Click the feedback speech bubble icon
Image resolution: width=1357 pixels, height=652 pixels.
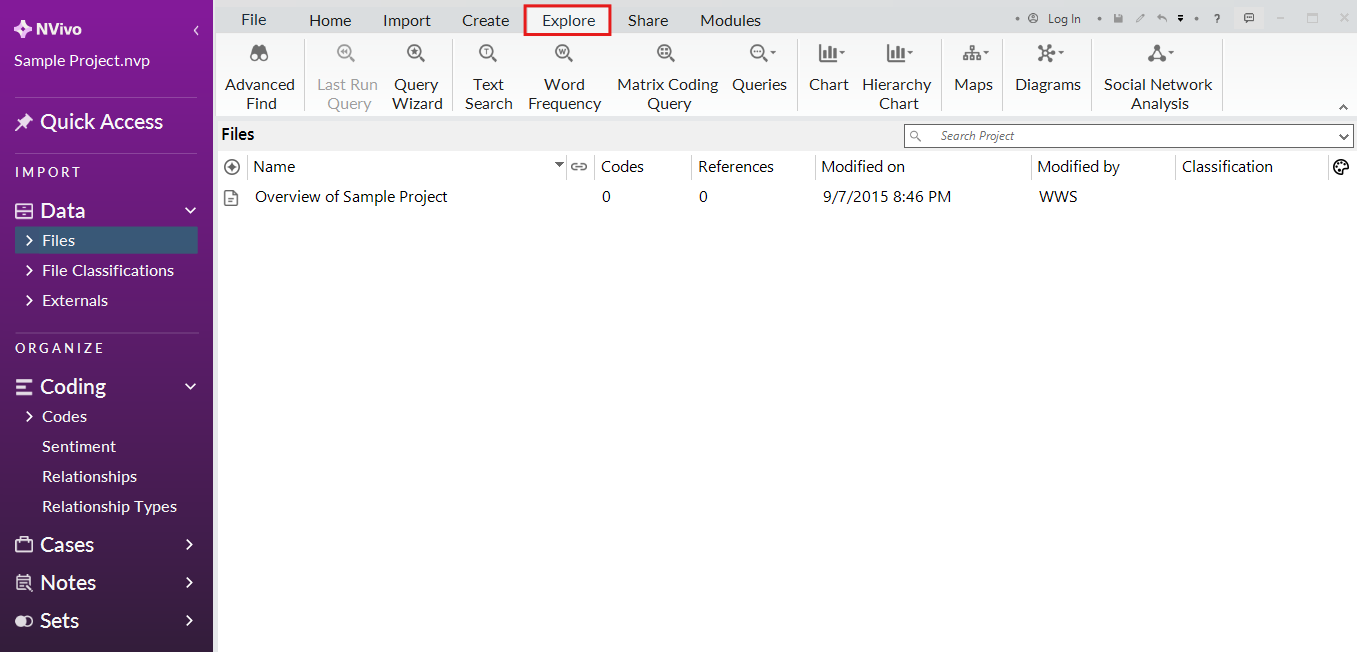(1249, 18)
